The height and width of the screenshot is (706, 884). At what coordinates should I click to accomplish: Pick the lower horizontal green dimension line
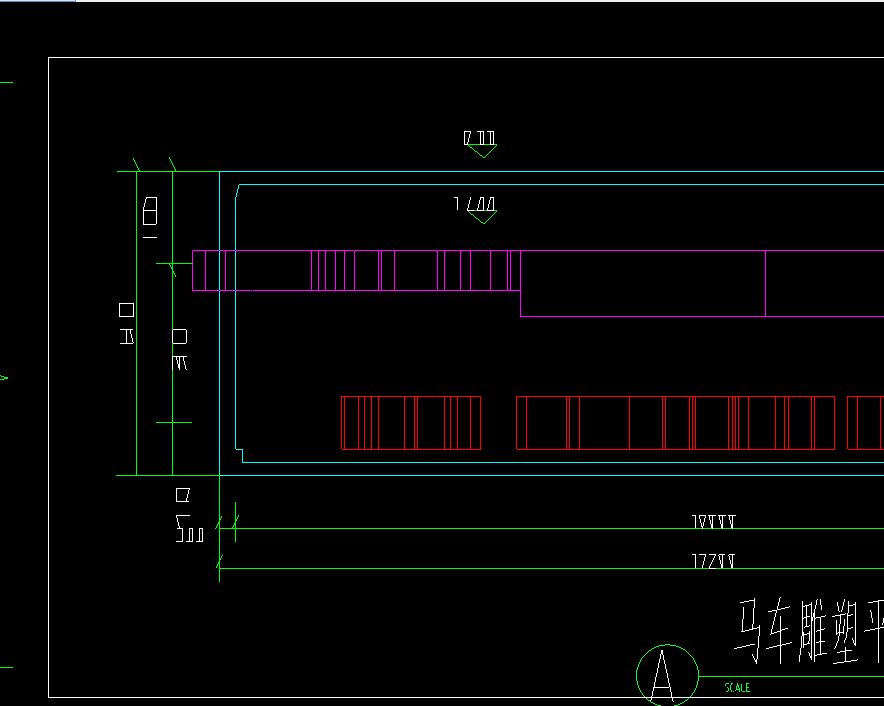(551, 568)
